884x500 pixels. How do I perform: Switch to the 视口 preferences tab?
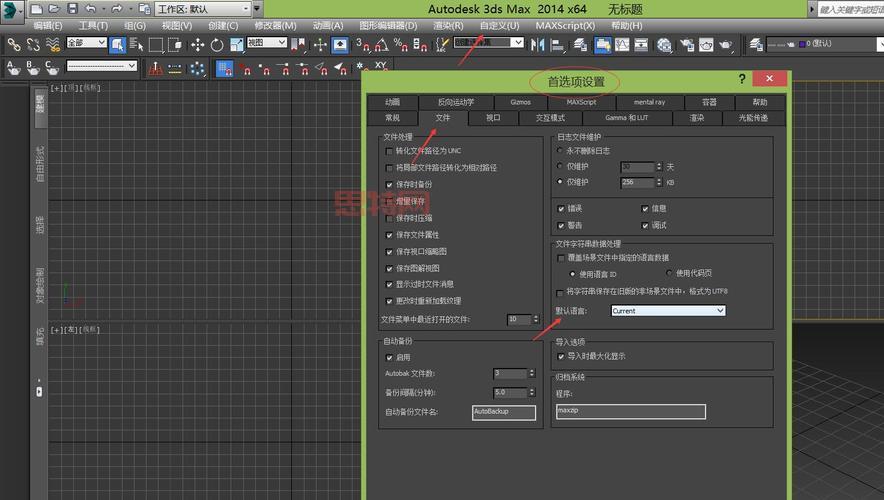click(x=493, y=118)
